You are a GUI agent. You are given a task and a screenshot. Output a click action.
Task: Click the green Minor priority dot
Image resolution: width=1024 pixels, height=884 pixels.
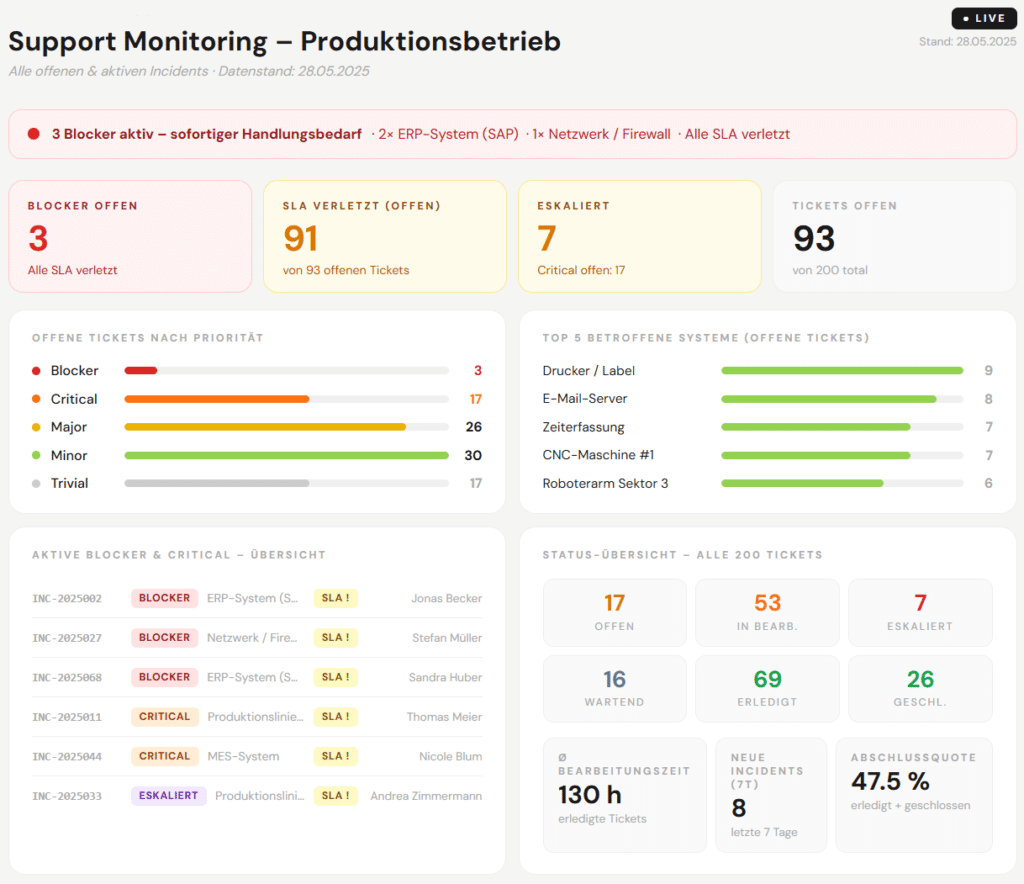36,455
